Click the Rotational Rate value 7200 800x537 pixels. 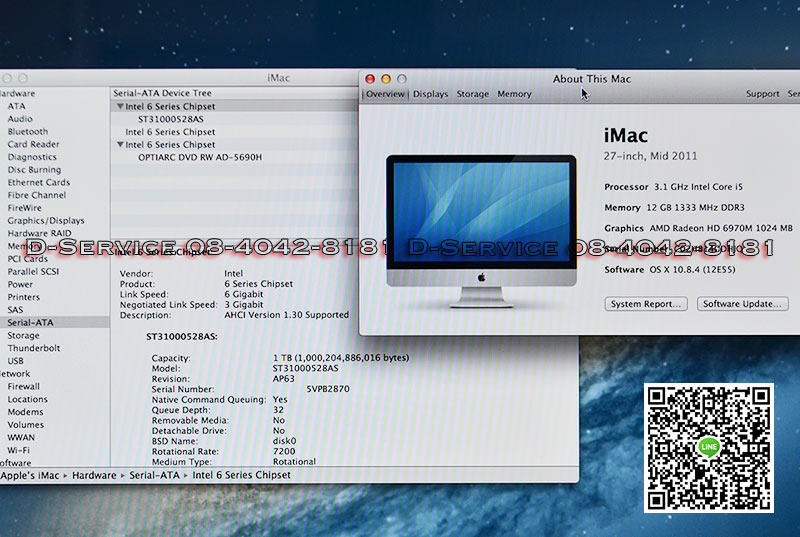coord(284,451)
